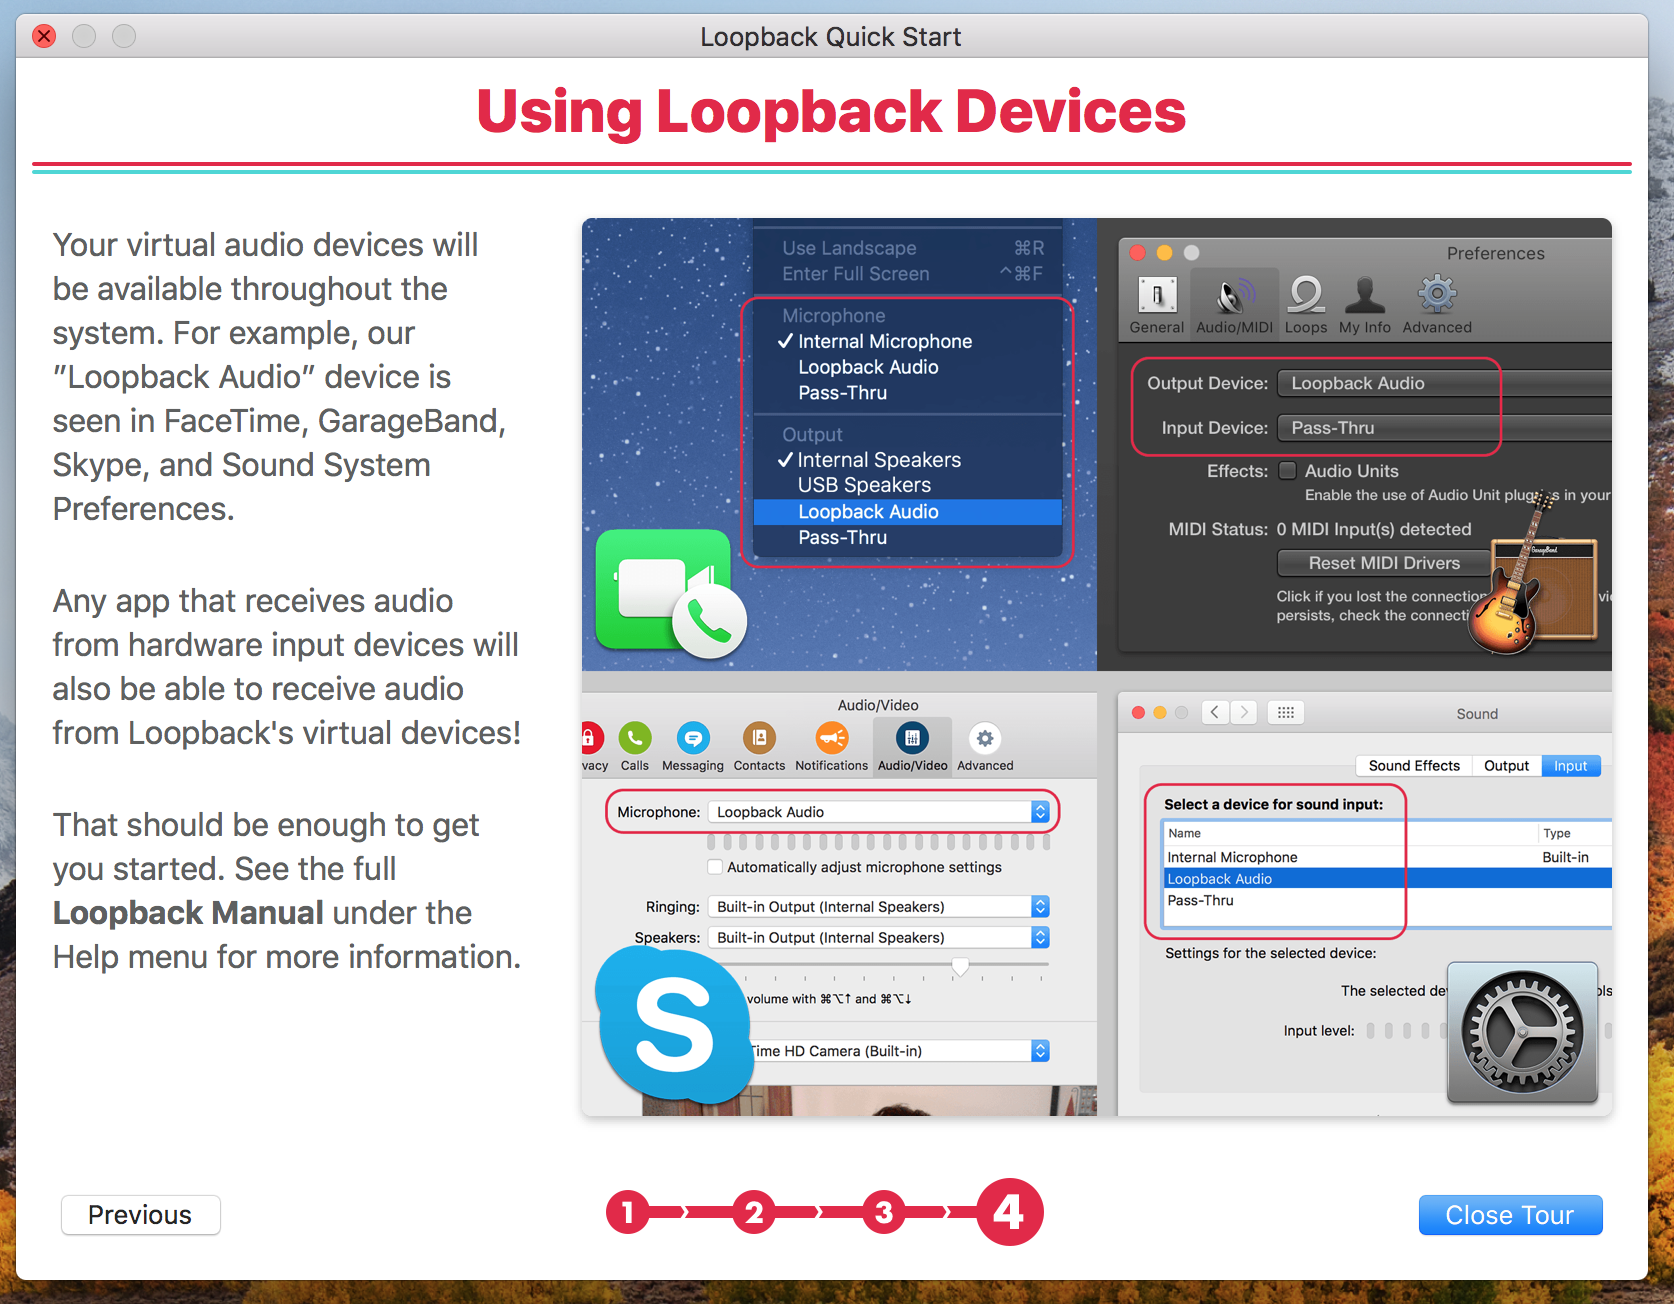Select Internal Microphone in FaceTime menu
The height and width of the screenshot is (1304, 1674).
[908, 341]
